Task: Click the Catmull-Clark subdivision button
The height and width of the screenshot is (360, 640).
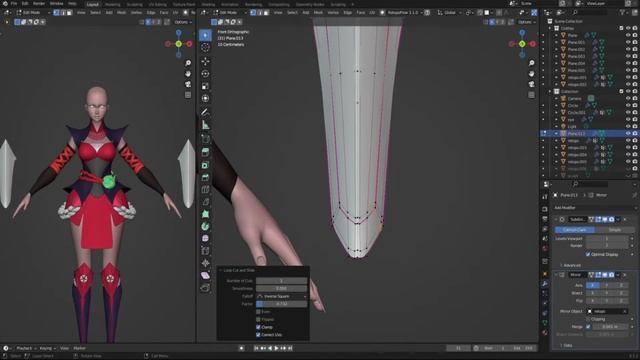Action: click(575, 230)
